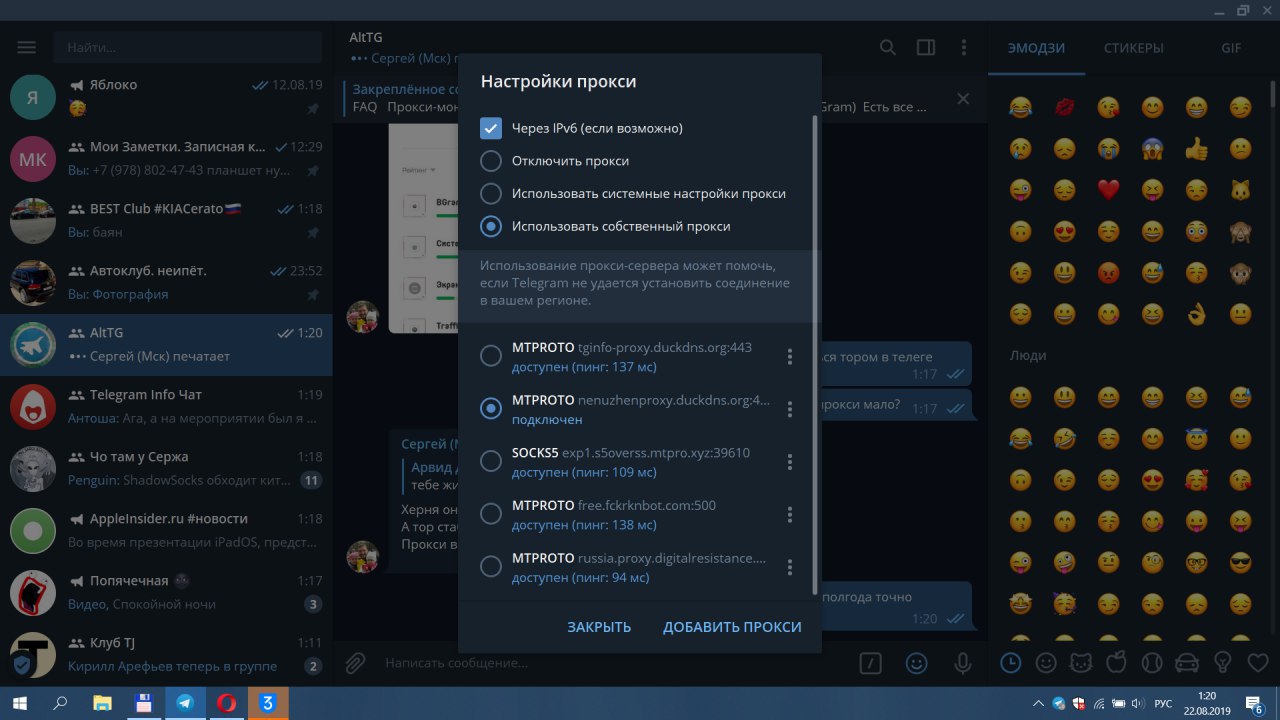Open the Telegram hamburger main menu
1280x720 pixels.
tap(27, 47)
